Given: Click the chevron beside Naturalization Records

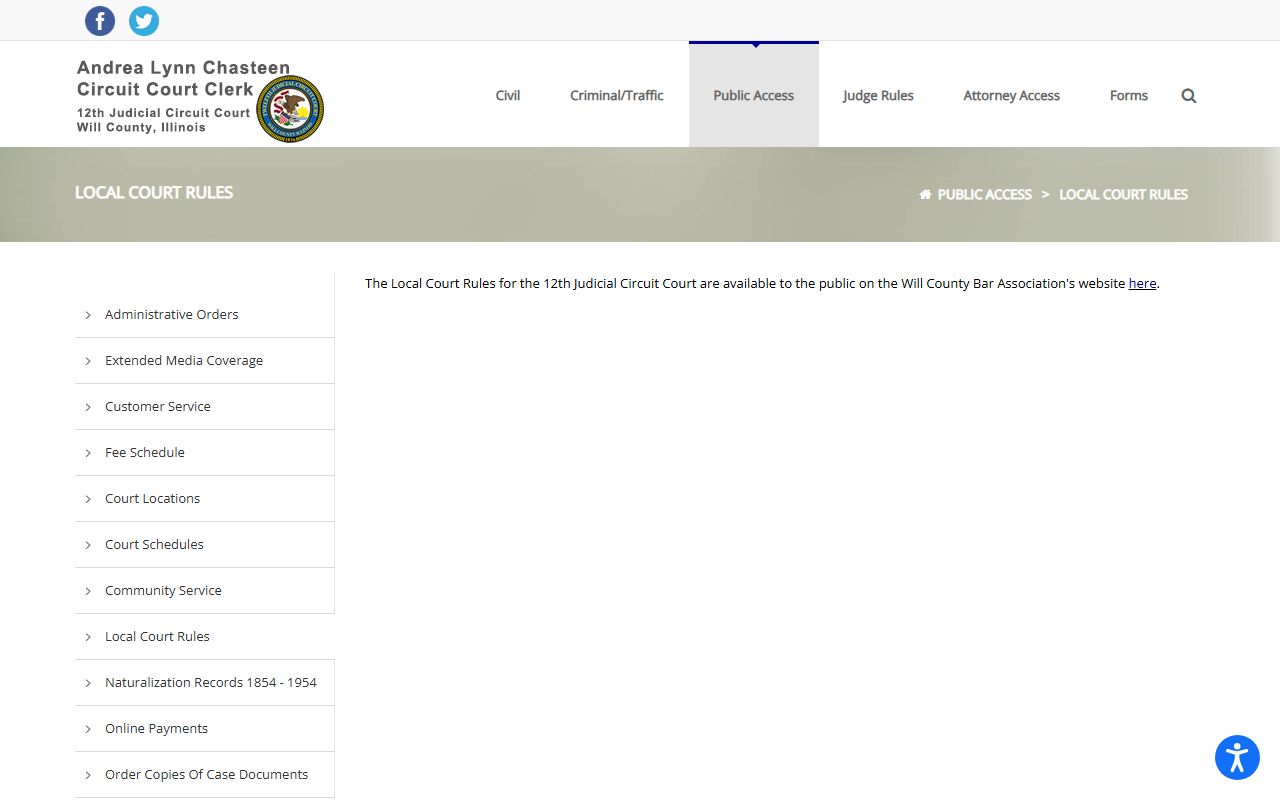Looking at the screenshot, I should tap(88, 683).
